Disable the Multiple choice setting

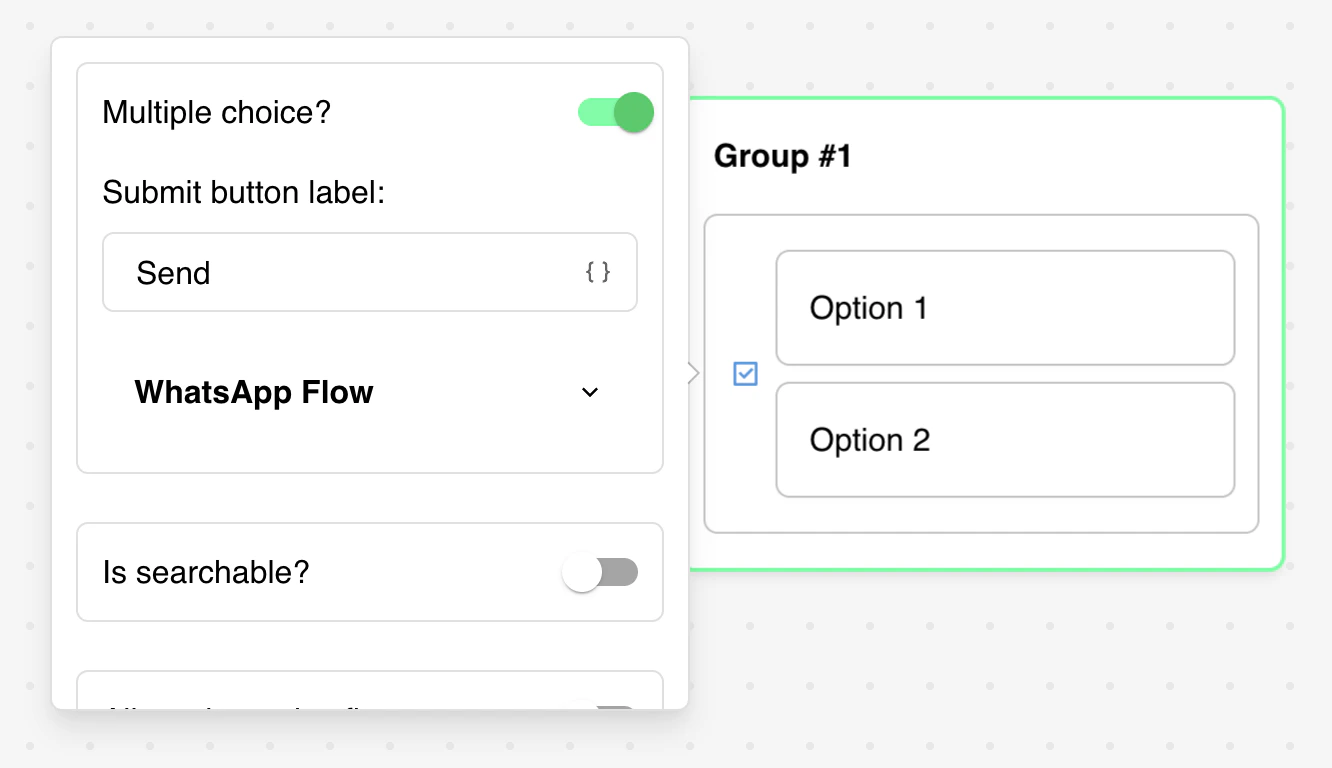[x=614, y=112]
